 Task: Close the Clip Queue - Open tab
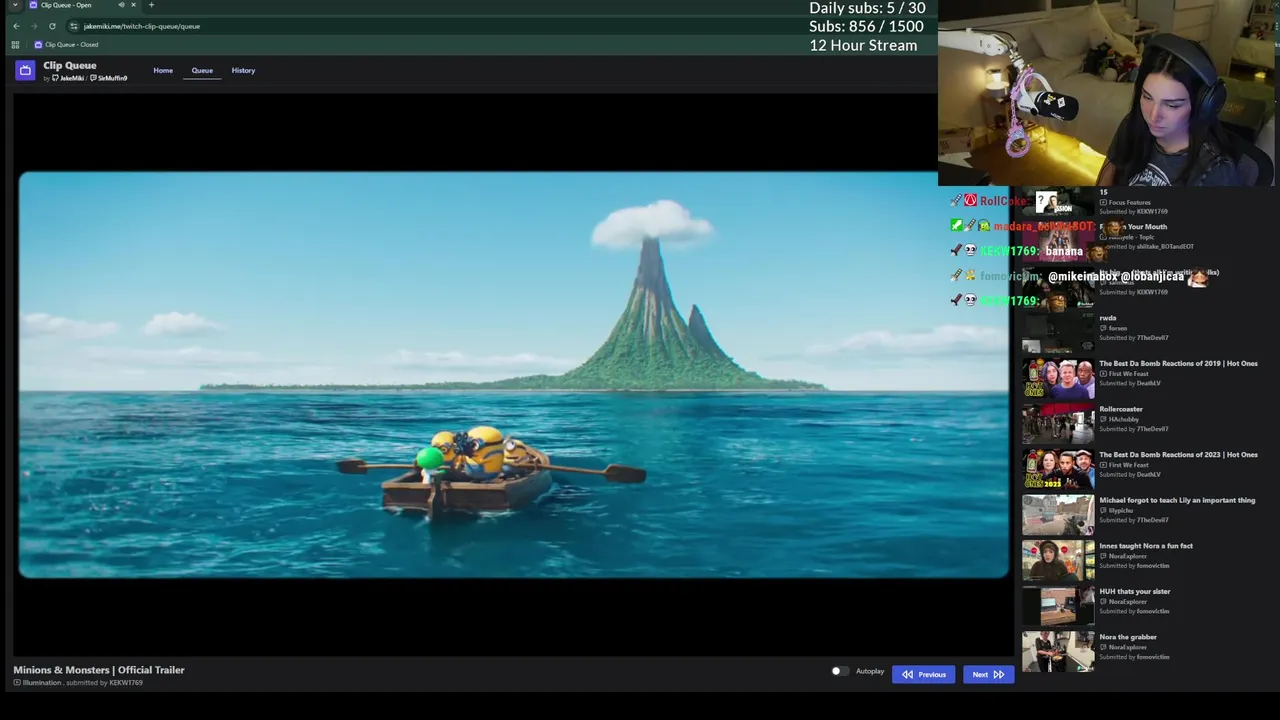click(x=133, y=5)
